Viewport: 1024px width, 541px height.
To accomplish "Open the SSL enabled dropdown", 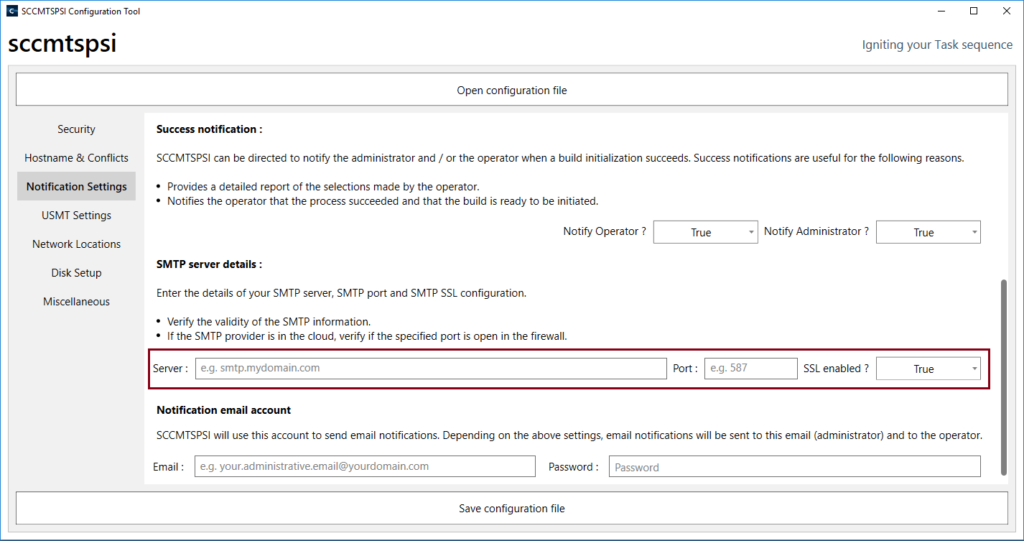I will 928,369.
